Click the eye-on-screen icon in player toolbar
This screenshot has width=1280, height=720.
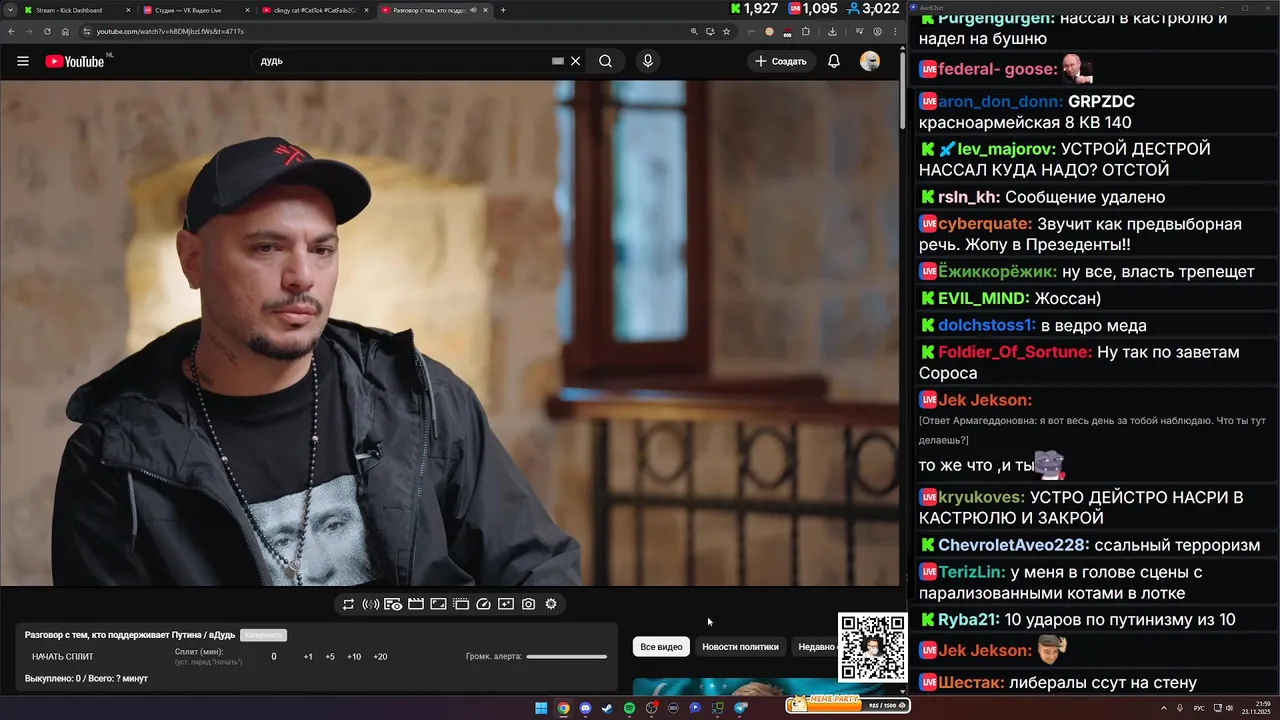tap(393, 604)
